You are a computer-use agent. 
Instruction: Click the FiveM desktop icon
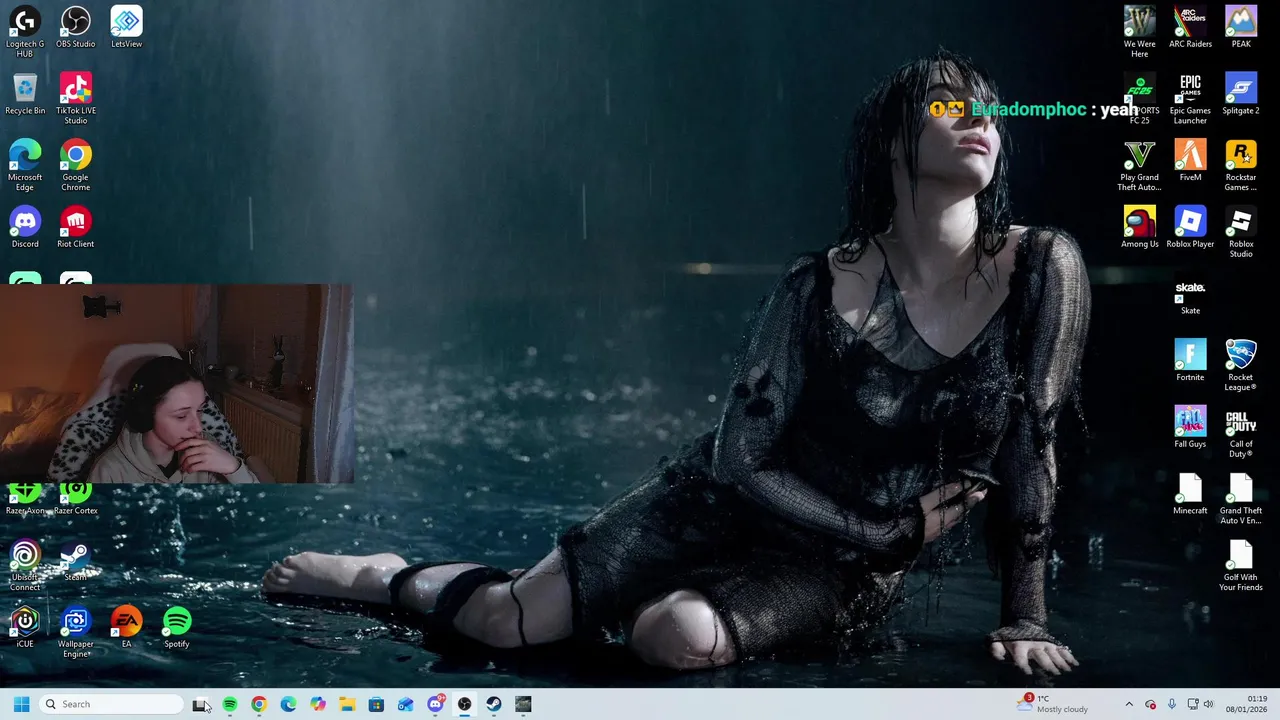pos(1190,161)
